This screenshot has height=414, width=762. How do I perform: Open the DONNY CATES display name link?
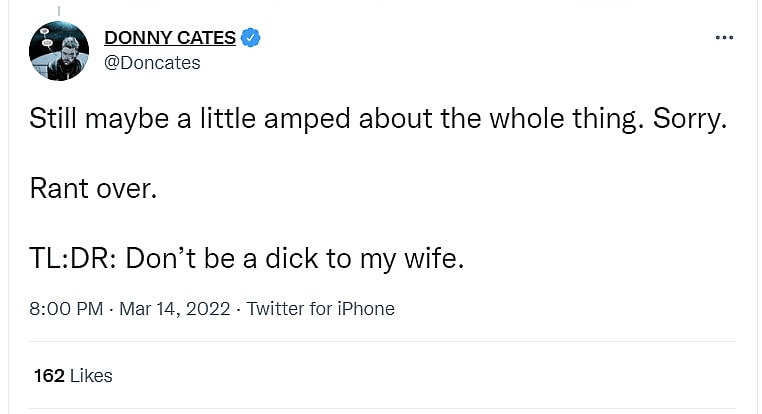tap(170, 38)
